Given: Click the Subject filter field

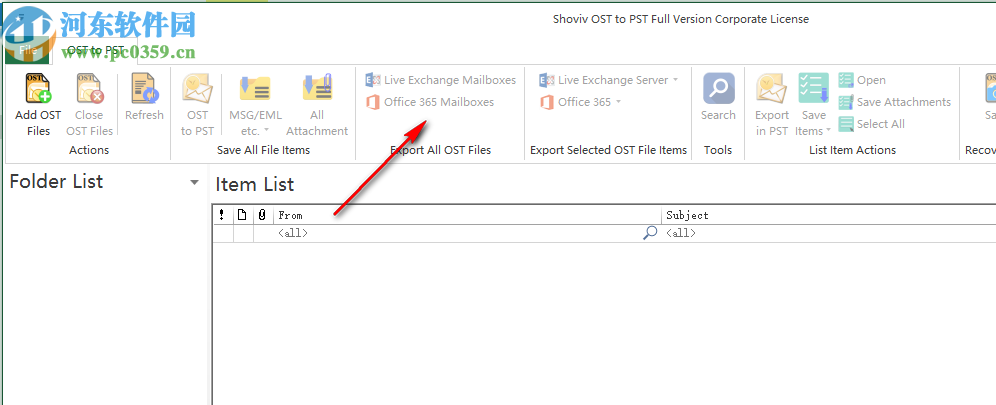Looking at the screenshot, I should [x=830, y=233].
